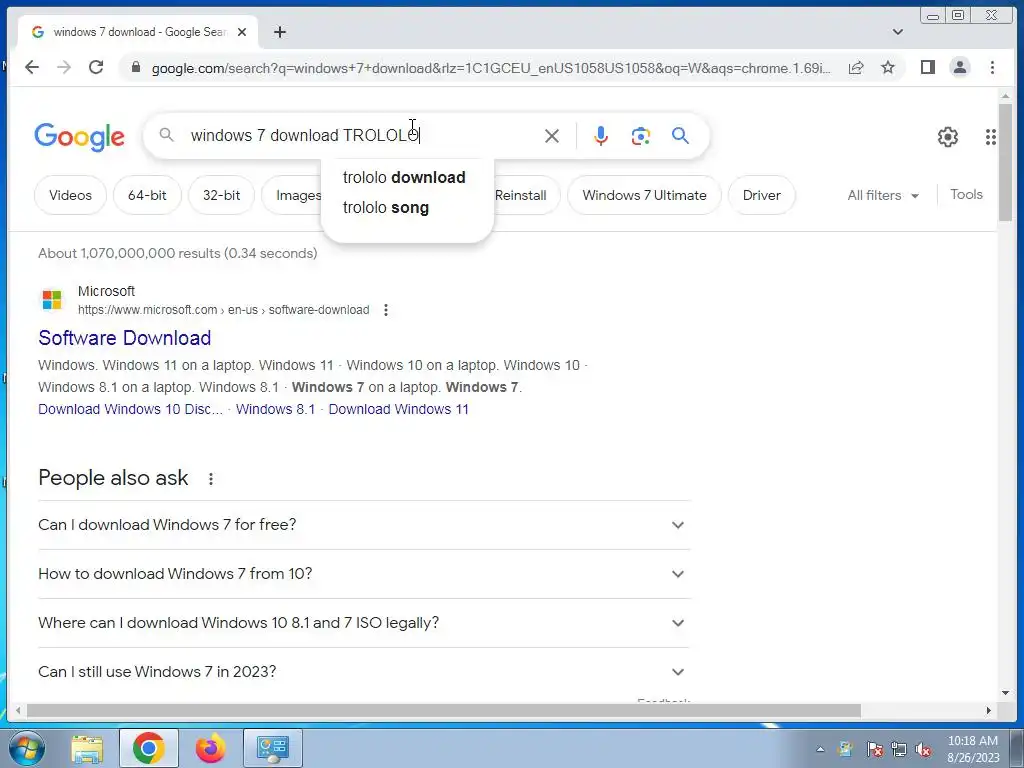The width and height of the screenshot is (1024, 768).
Task: Open the Action Center flag icon
Action: point(874,750)
